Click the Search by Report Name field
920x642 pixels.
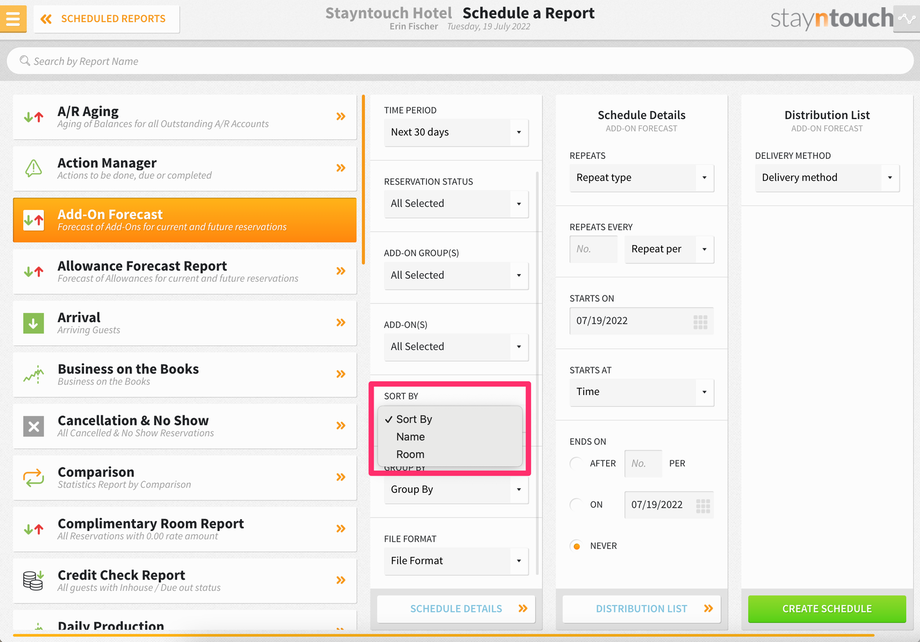pyautogui.click(x=460, y=61)
